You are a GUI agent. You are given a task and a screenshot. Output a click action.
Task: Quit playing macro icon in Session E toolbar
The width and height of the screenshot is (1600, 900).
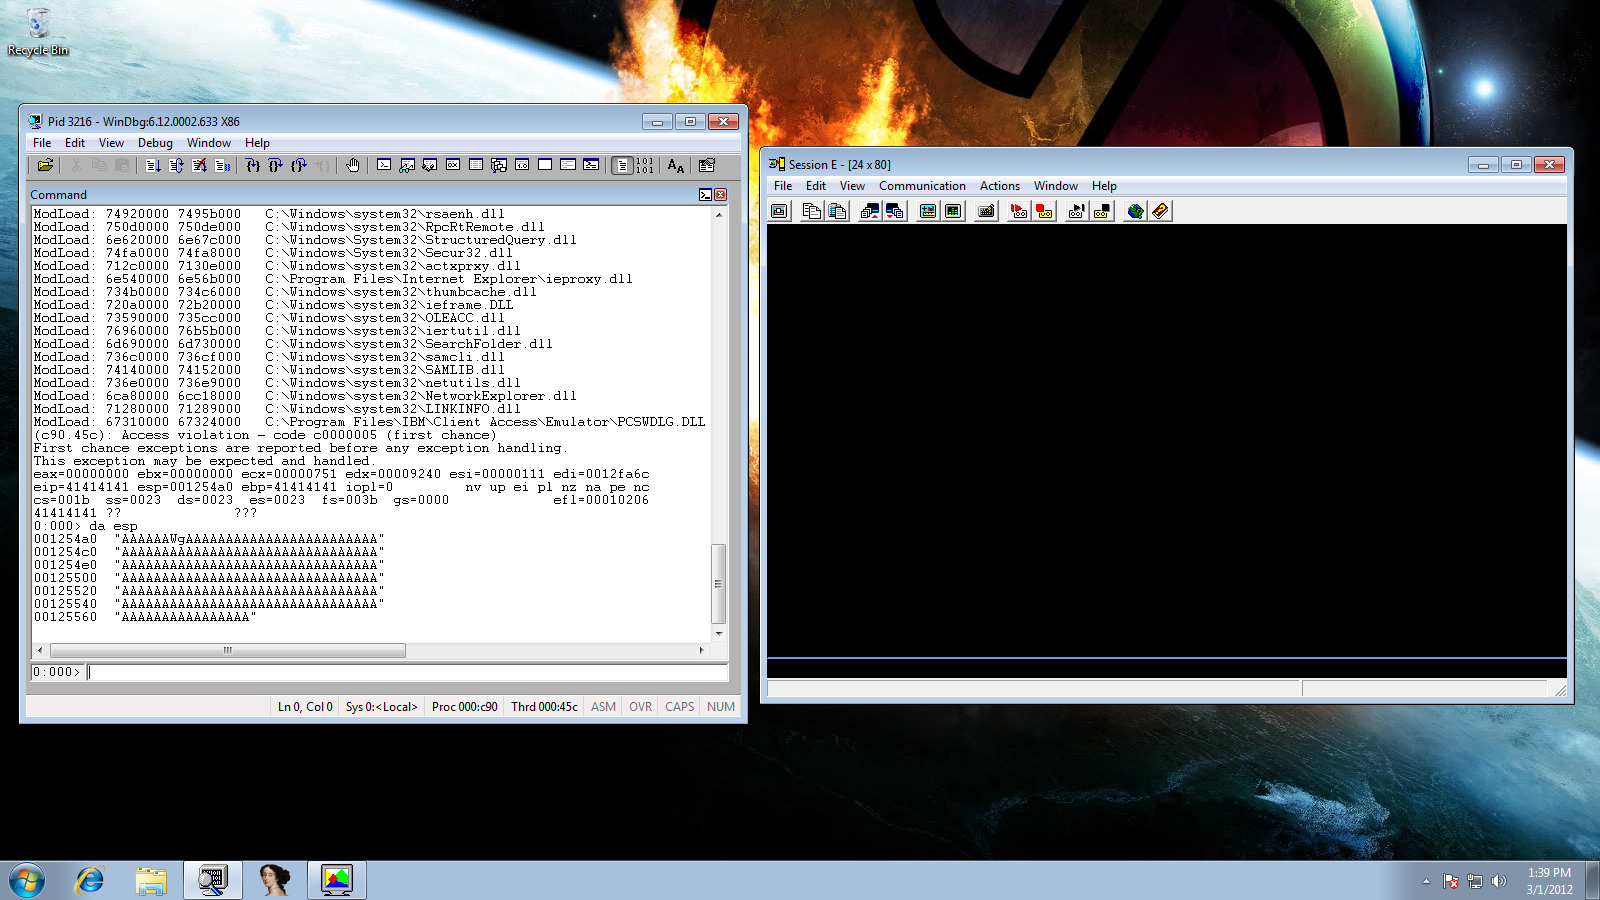pos(1102,211)
